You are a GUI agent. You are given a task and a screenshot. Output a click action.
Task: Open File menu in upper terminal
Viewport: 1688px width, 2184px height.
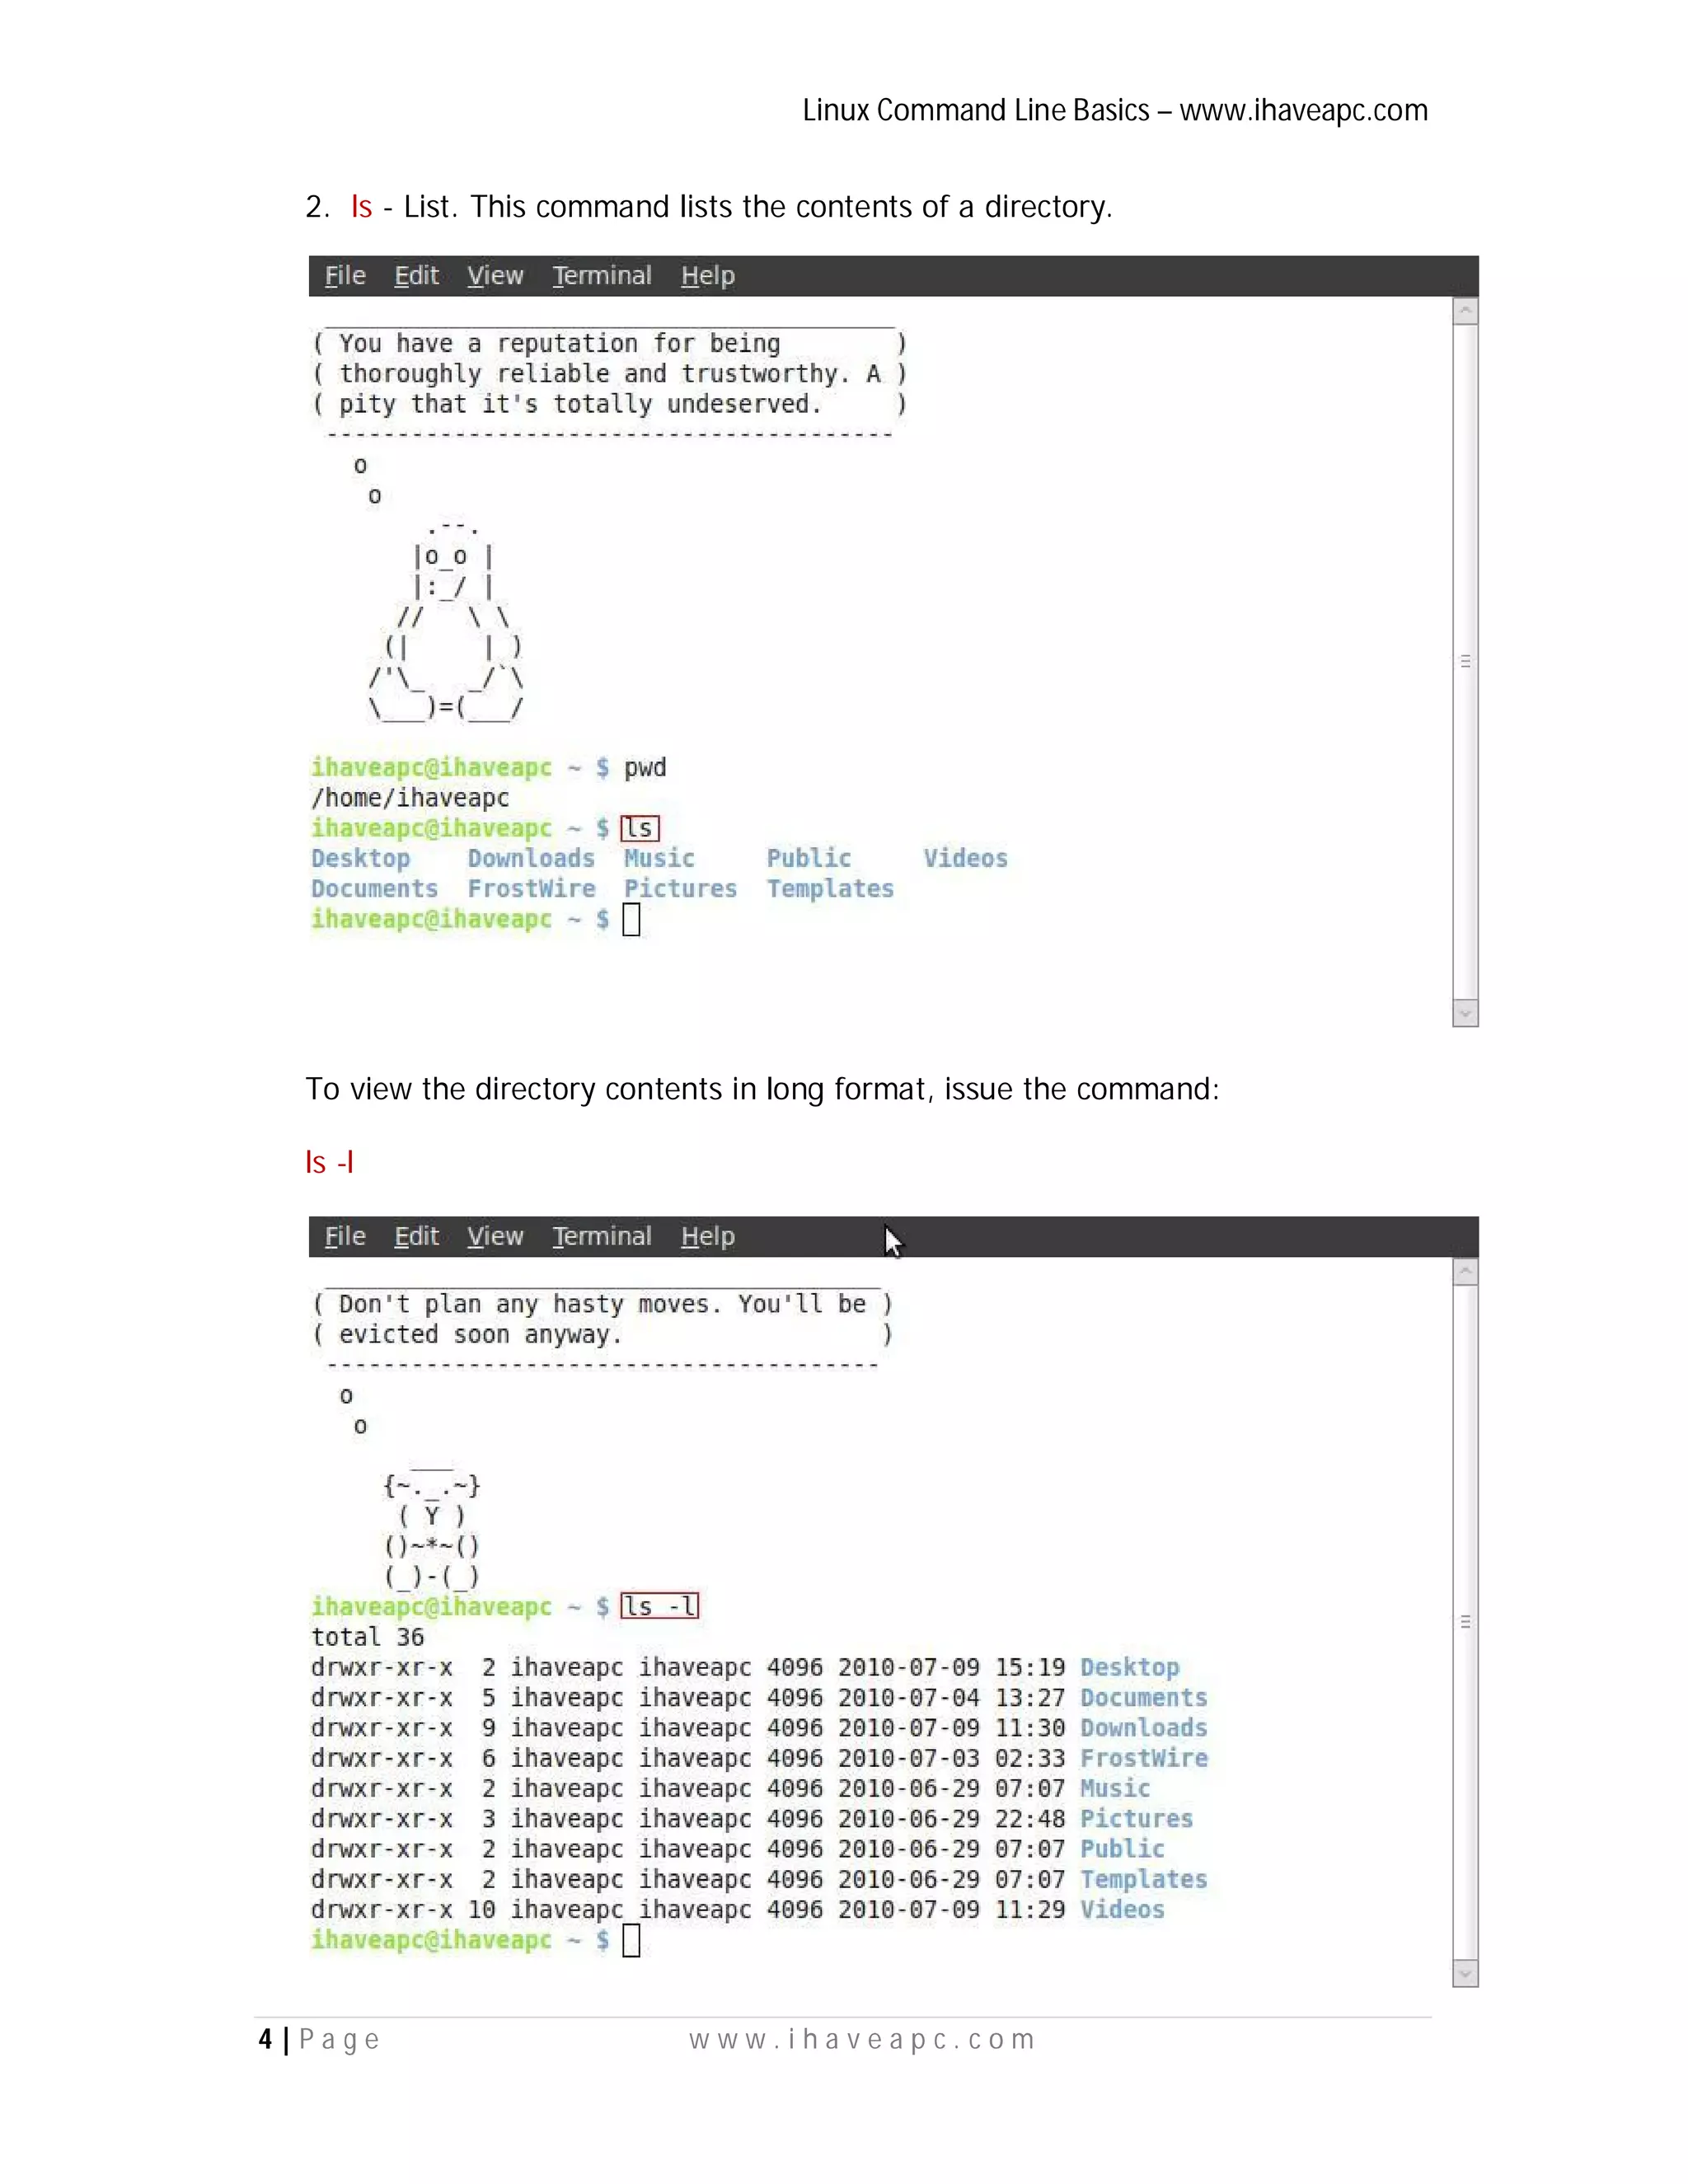[x=345, y=276]
